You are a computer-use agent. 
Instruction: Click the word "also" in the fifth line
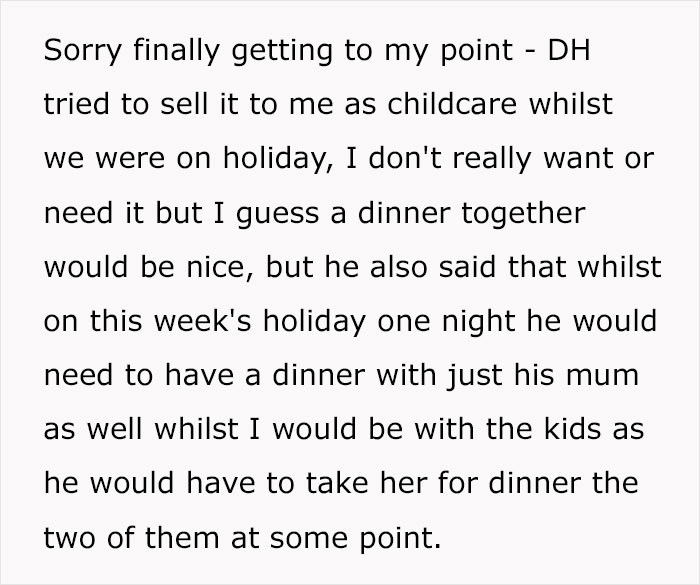[x=398, y=266]
